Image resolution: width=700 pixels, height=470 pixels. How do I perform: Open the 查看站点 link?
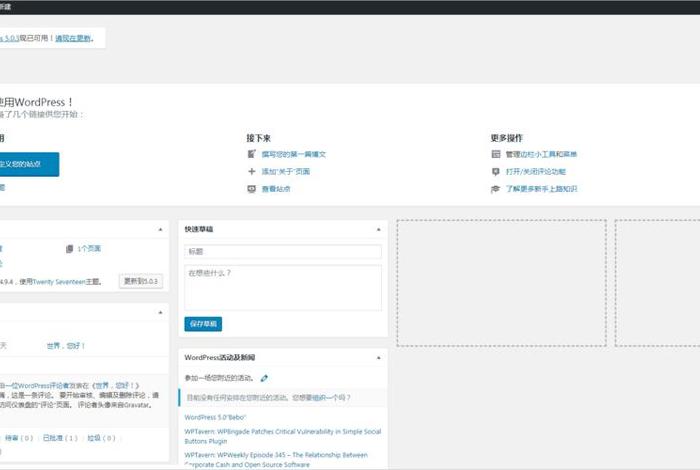276,189
